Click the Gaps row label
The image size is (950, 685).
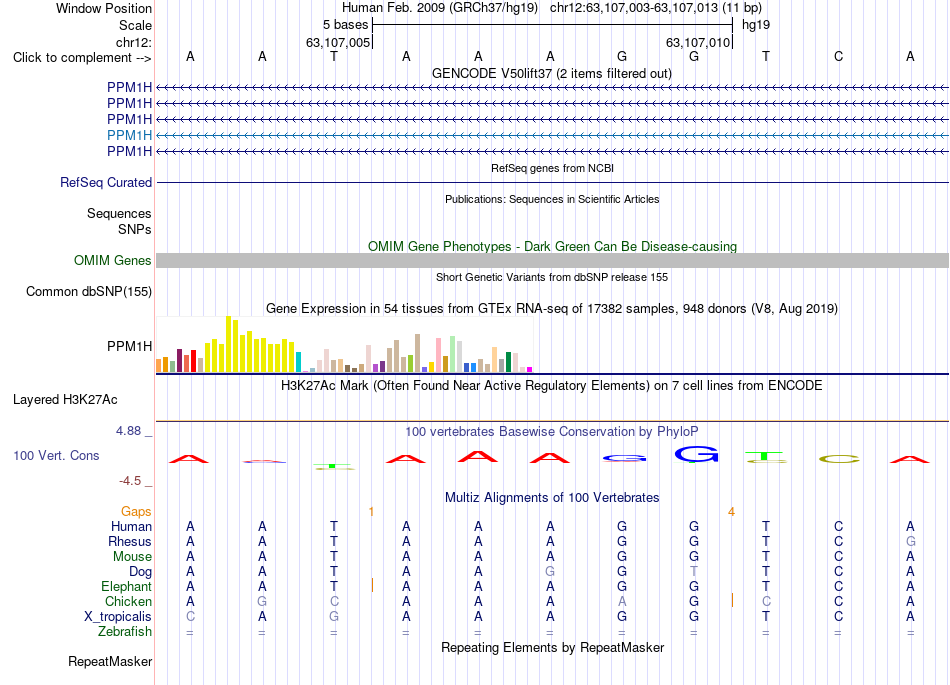coord(136,512)
